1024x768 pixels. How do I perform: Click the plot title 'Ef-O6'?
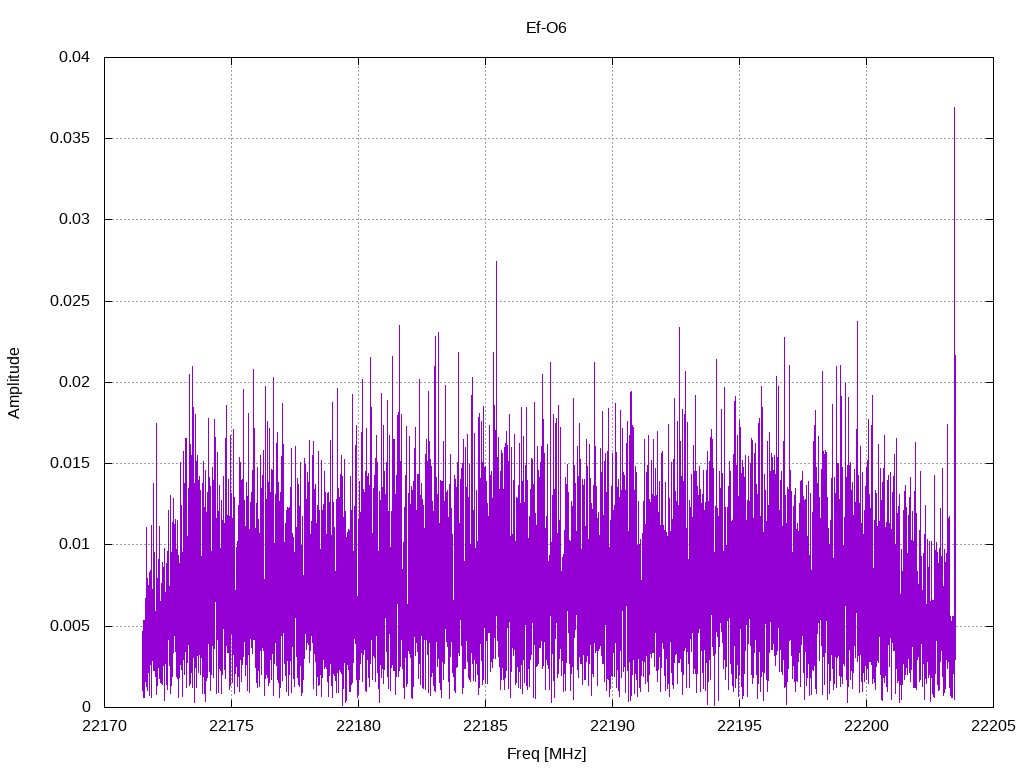pos(546,28)
